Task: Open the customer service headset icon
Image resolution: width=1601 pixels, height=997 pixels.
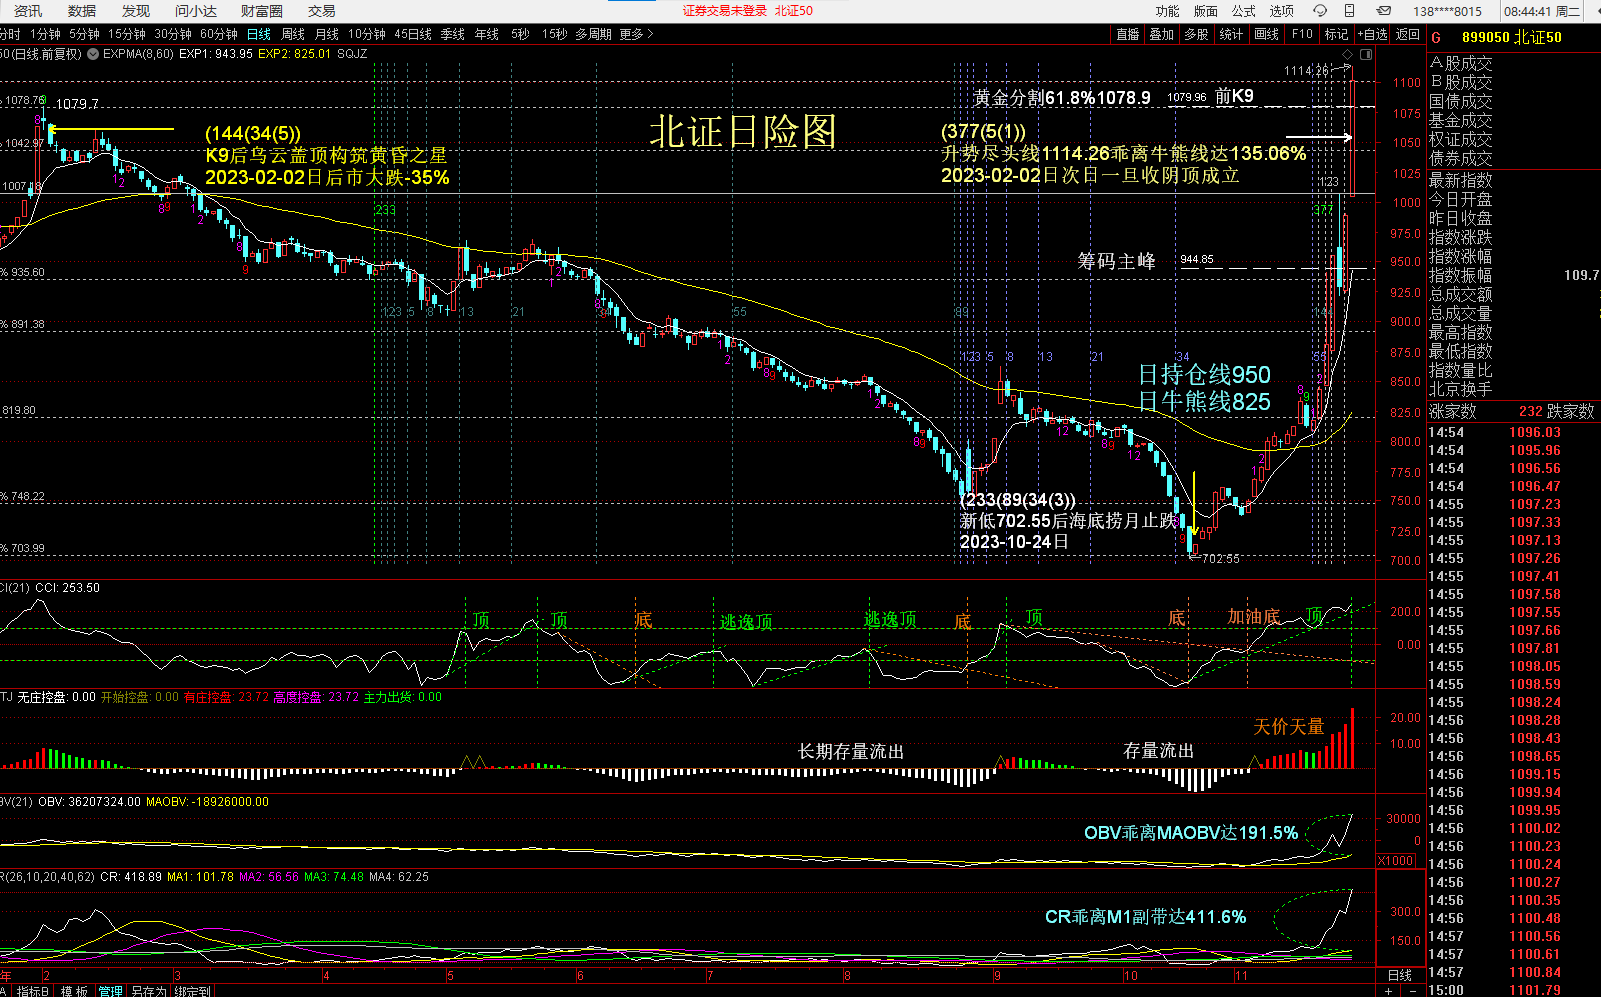Action: (1320, 11)
